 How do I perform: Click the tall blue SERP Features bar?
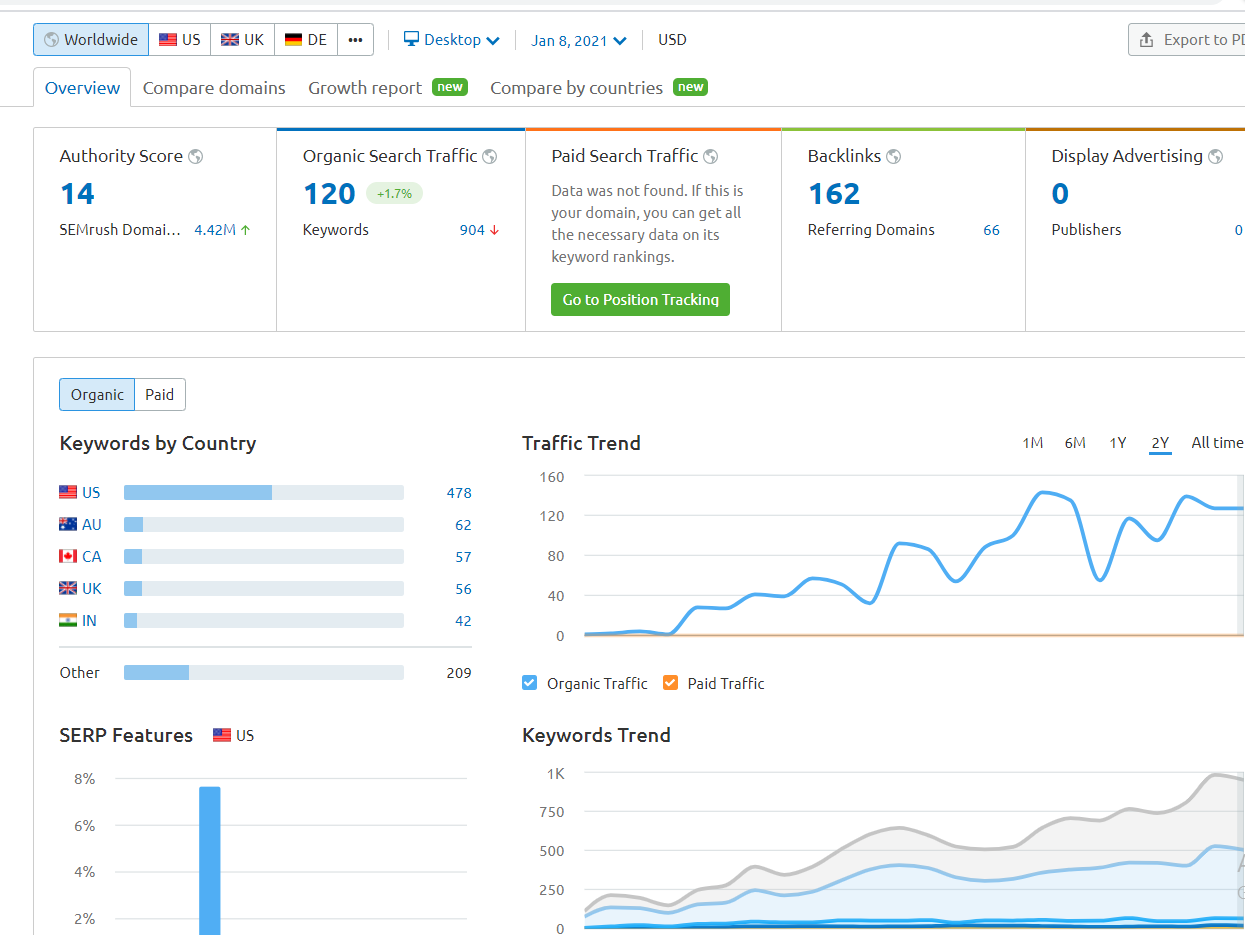coord(209,860)
